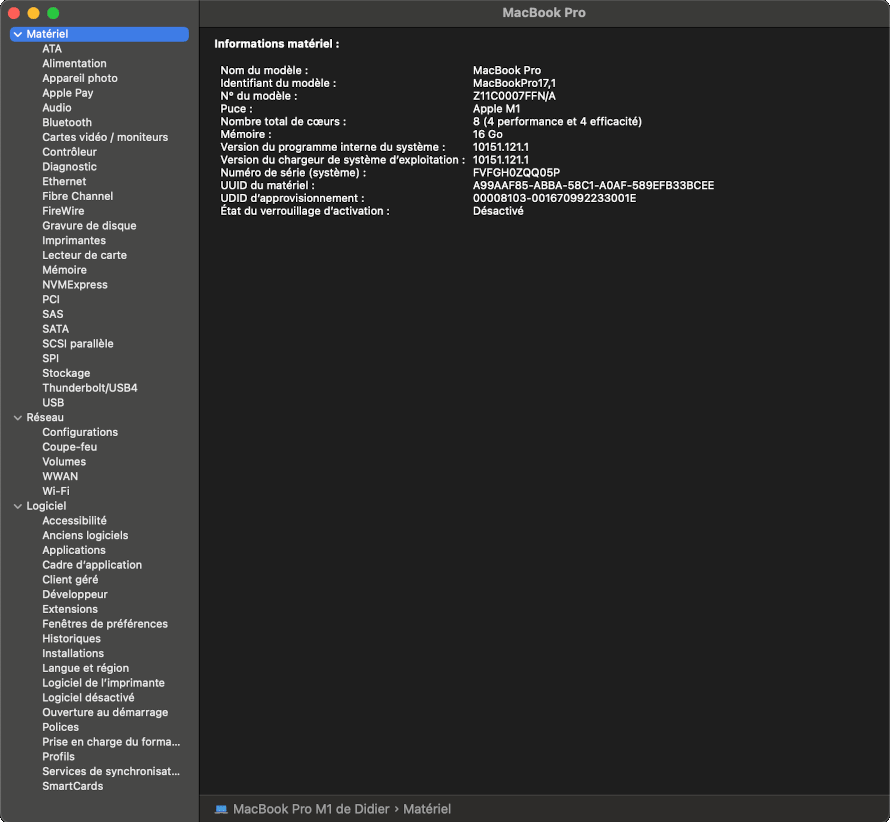Viewport: 890px width, 822px height.
Task: Open the Coupe-feu entry
Action: [x=69, y=447]
